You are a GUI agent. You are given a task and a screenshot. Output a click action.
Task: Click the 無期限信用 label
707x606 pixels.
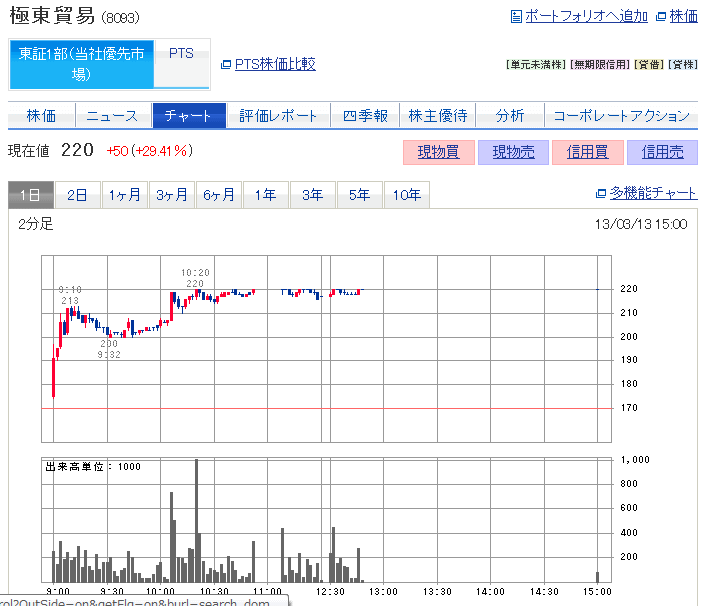(x=600, y=65)
